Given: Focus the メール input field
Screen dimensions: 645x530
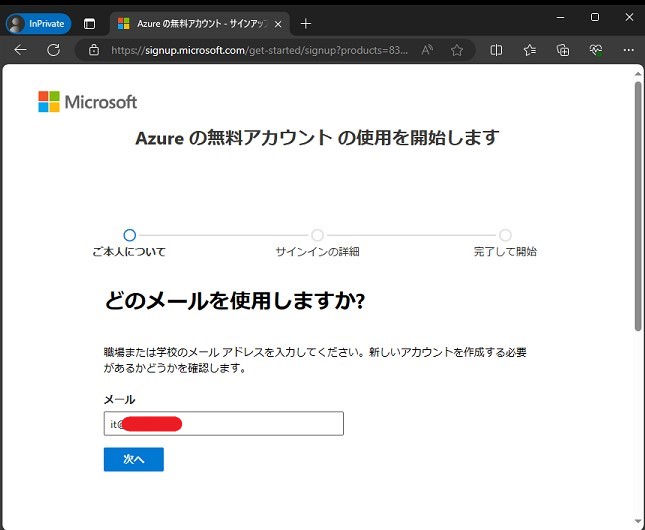Looking at the screenshot, I should tap(224, 423).
